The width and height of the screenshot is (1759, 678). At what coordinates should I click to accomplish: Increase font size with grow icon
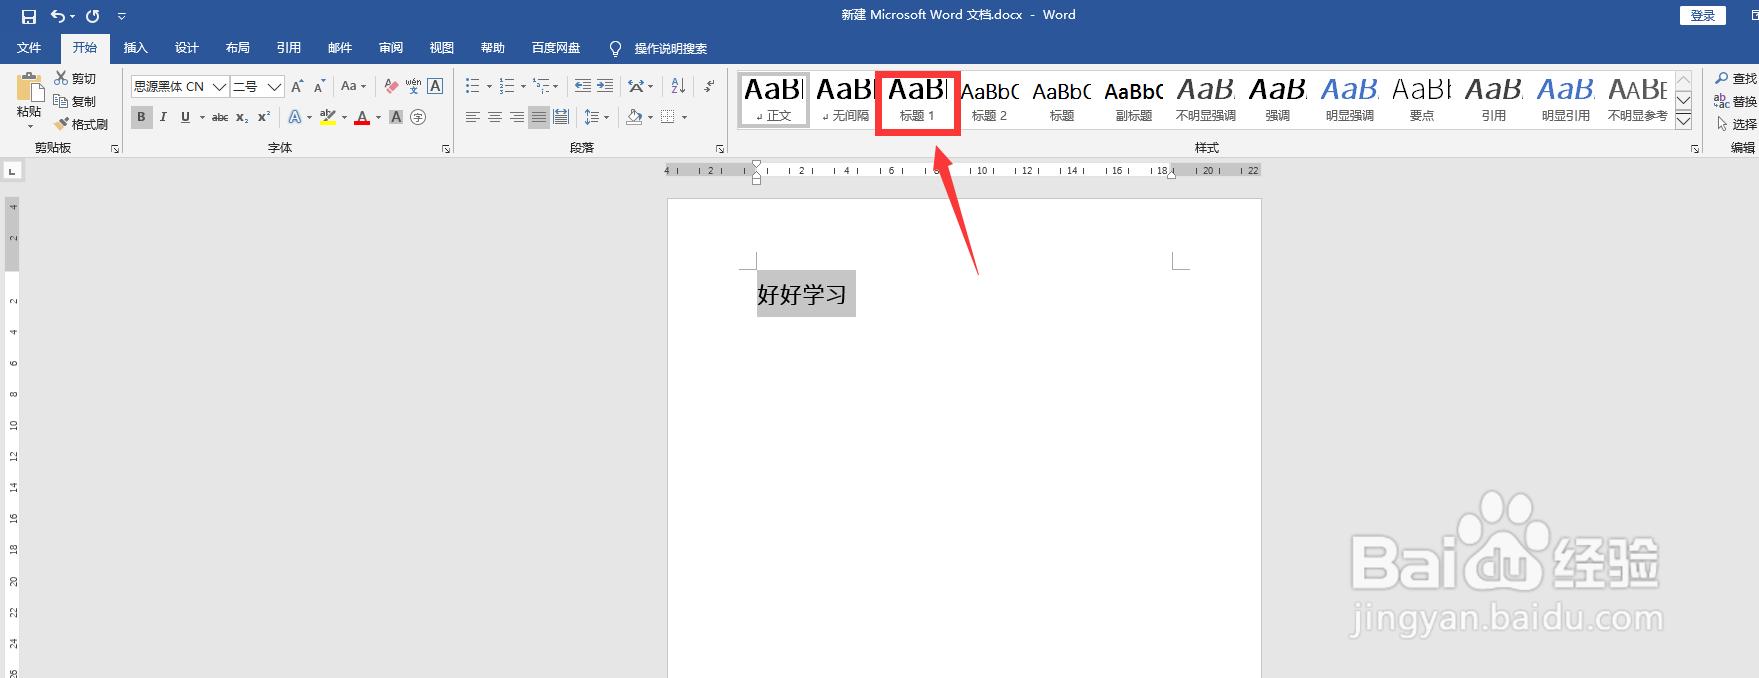(297, 87)
